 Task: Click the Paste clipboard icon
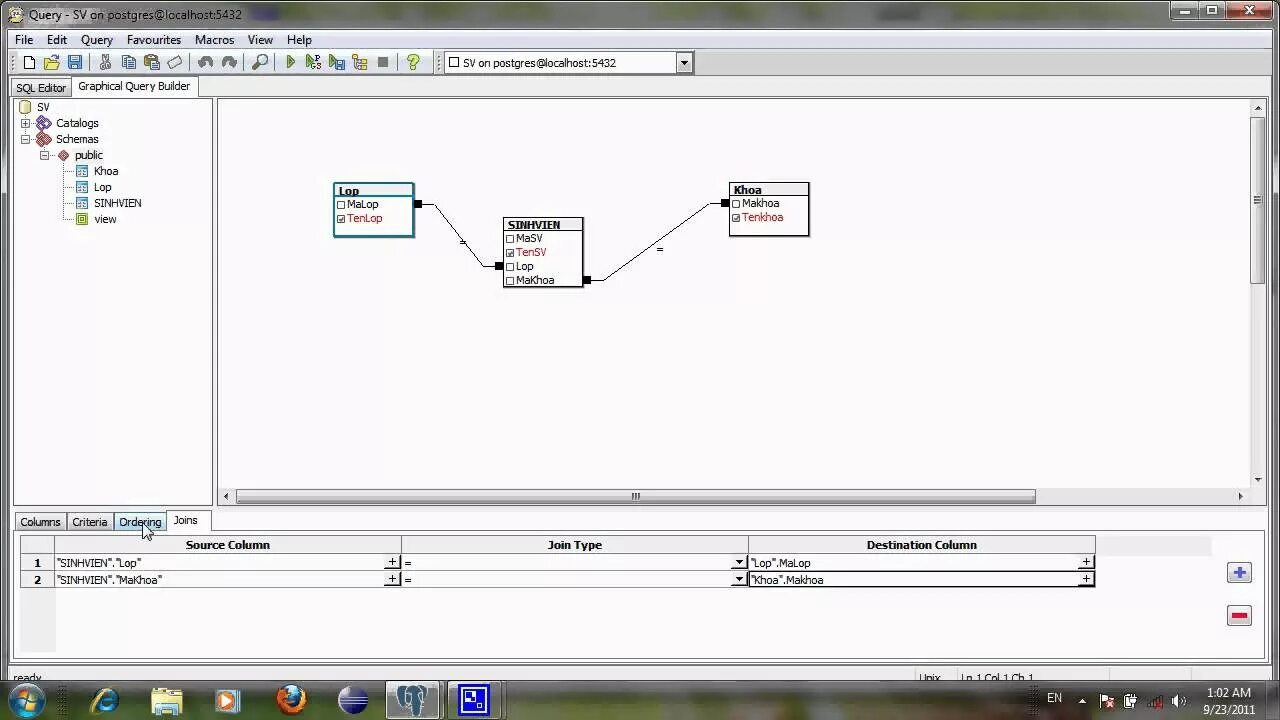pos(151,62)
